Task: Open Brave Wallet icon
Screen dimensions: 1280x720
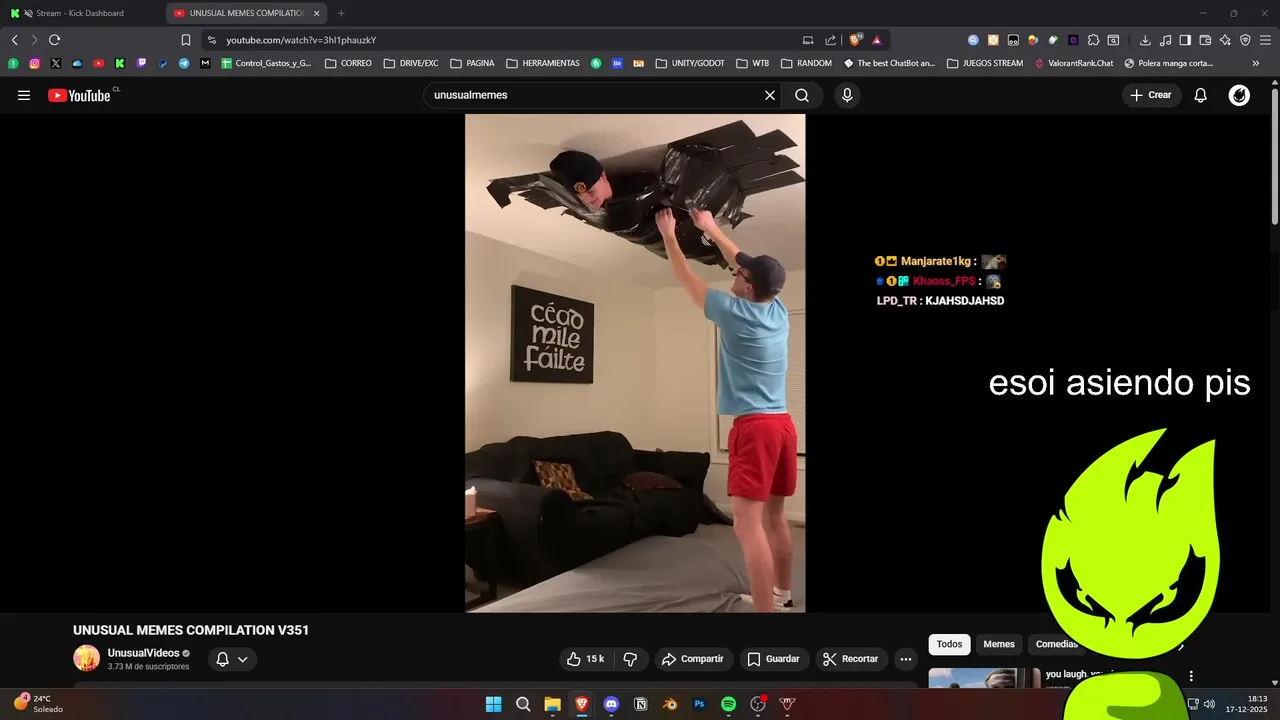Action: [x=1205, y=40]
